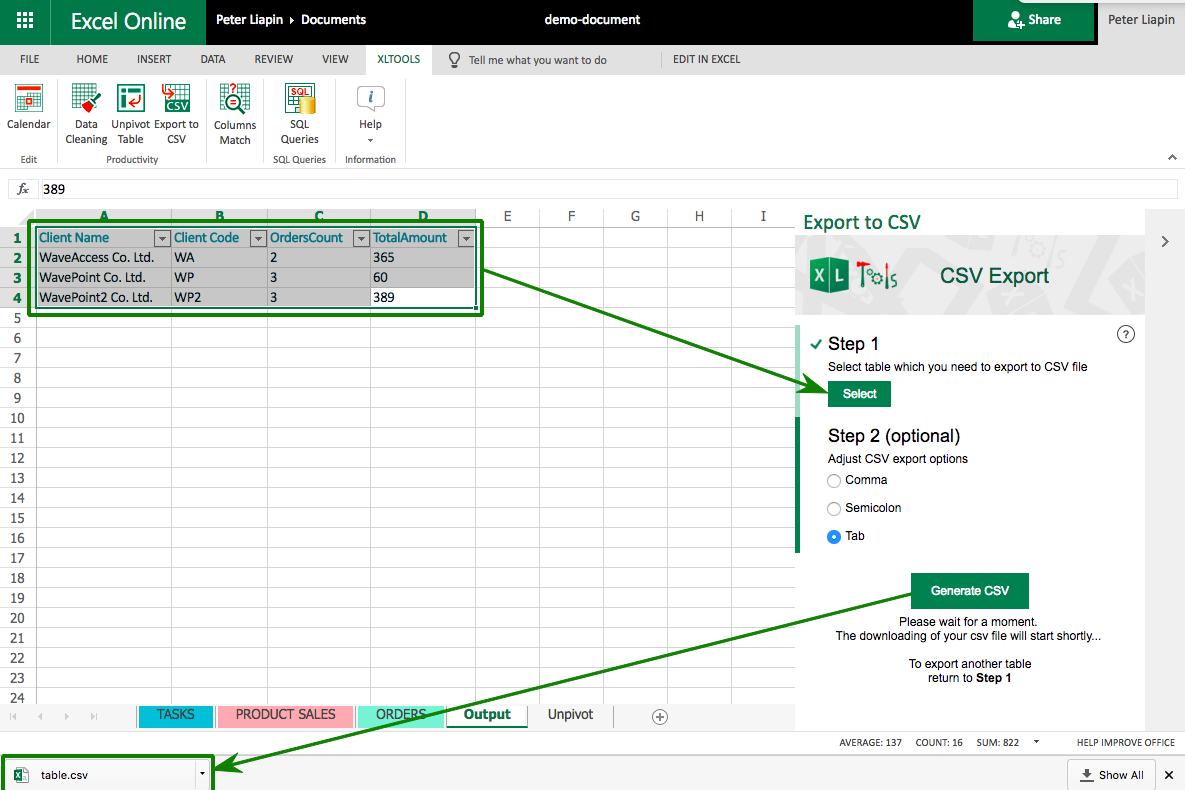1185x790 pixels.
Task: Switch to the REVIEW ribbon tab
Action: click(x=274, y=59)
